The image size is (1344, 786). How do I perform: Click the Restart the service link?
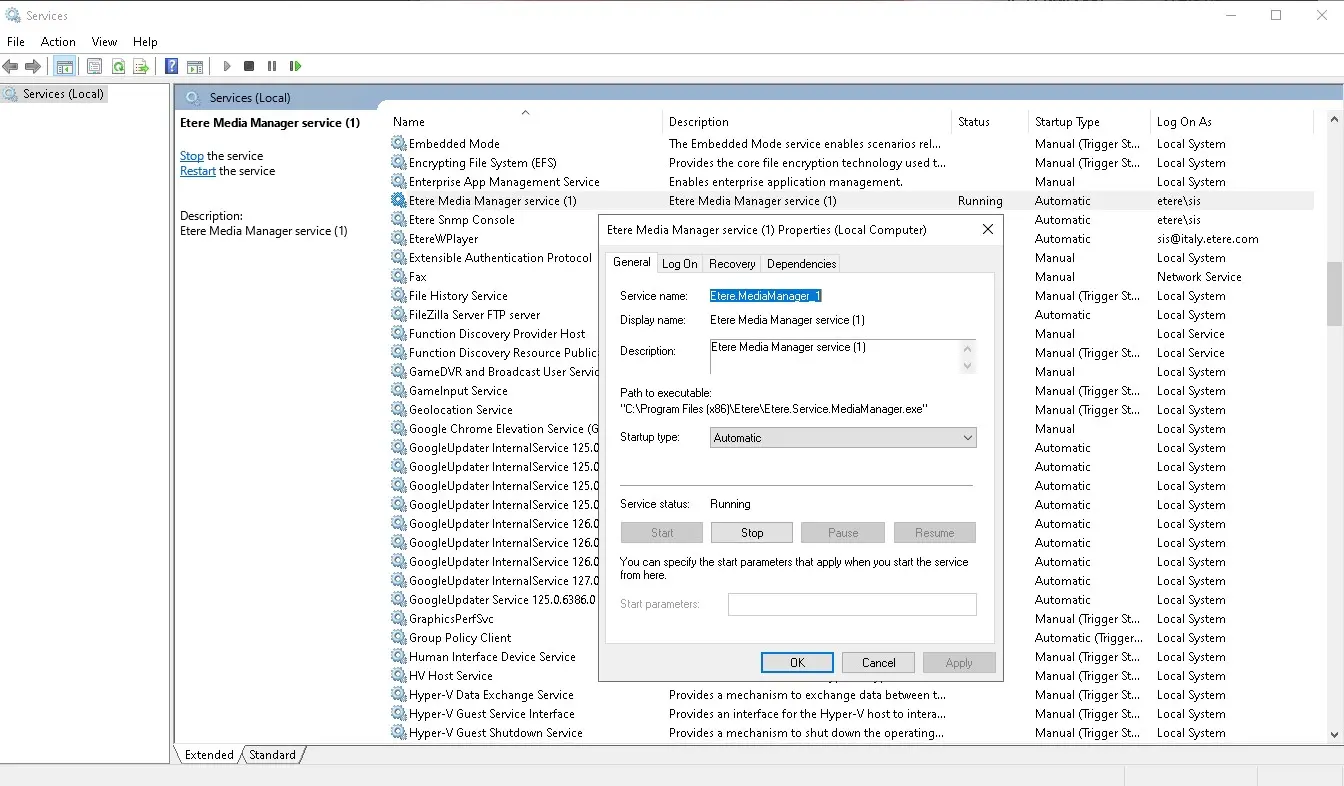198,171
